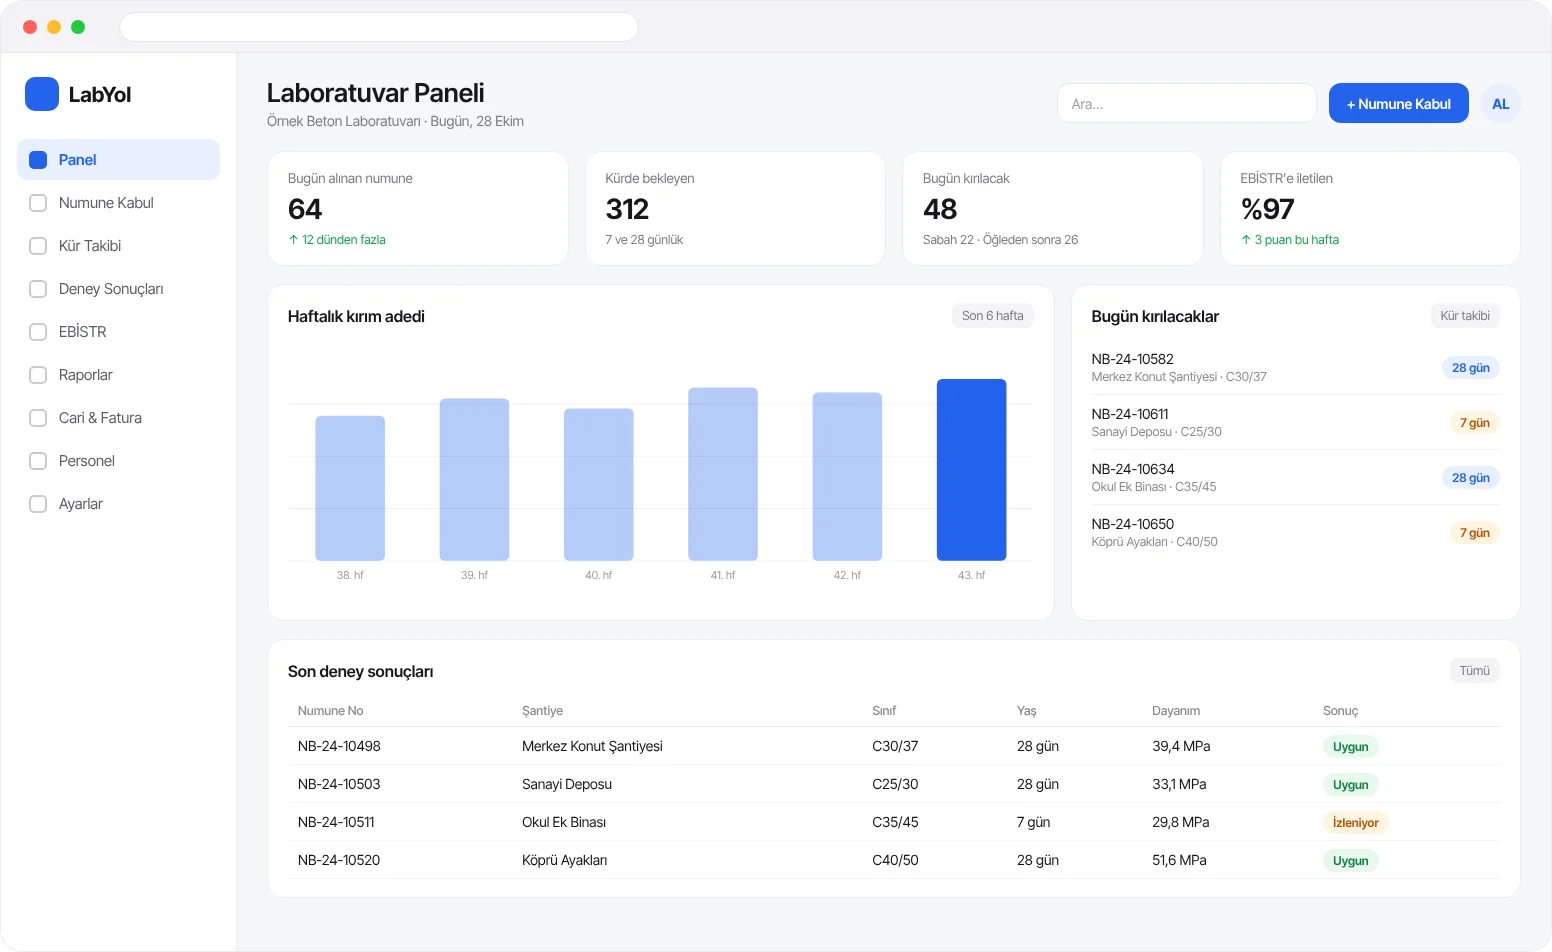Click 28 gün badge for NB-24-10634
This screenshot has height=952, width=1552.
click(1470, 478)
